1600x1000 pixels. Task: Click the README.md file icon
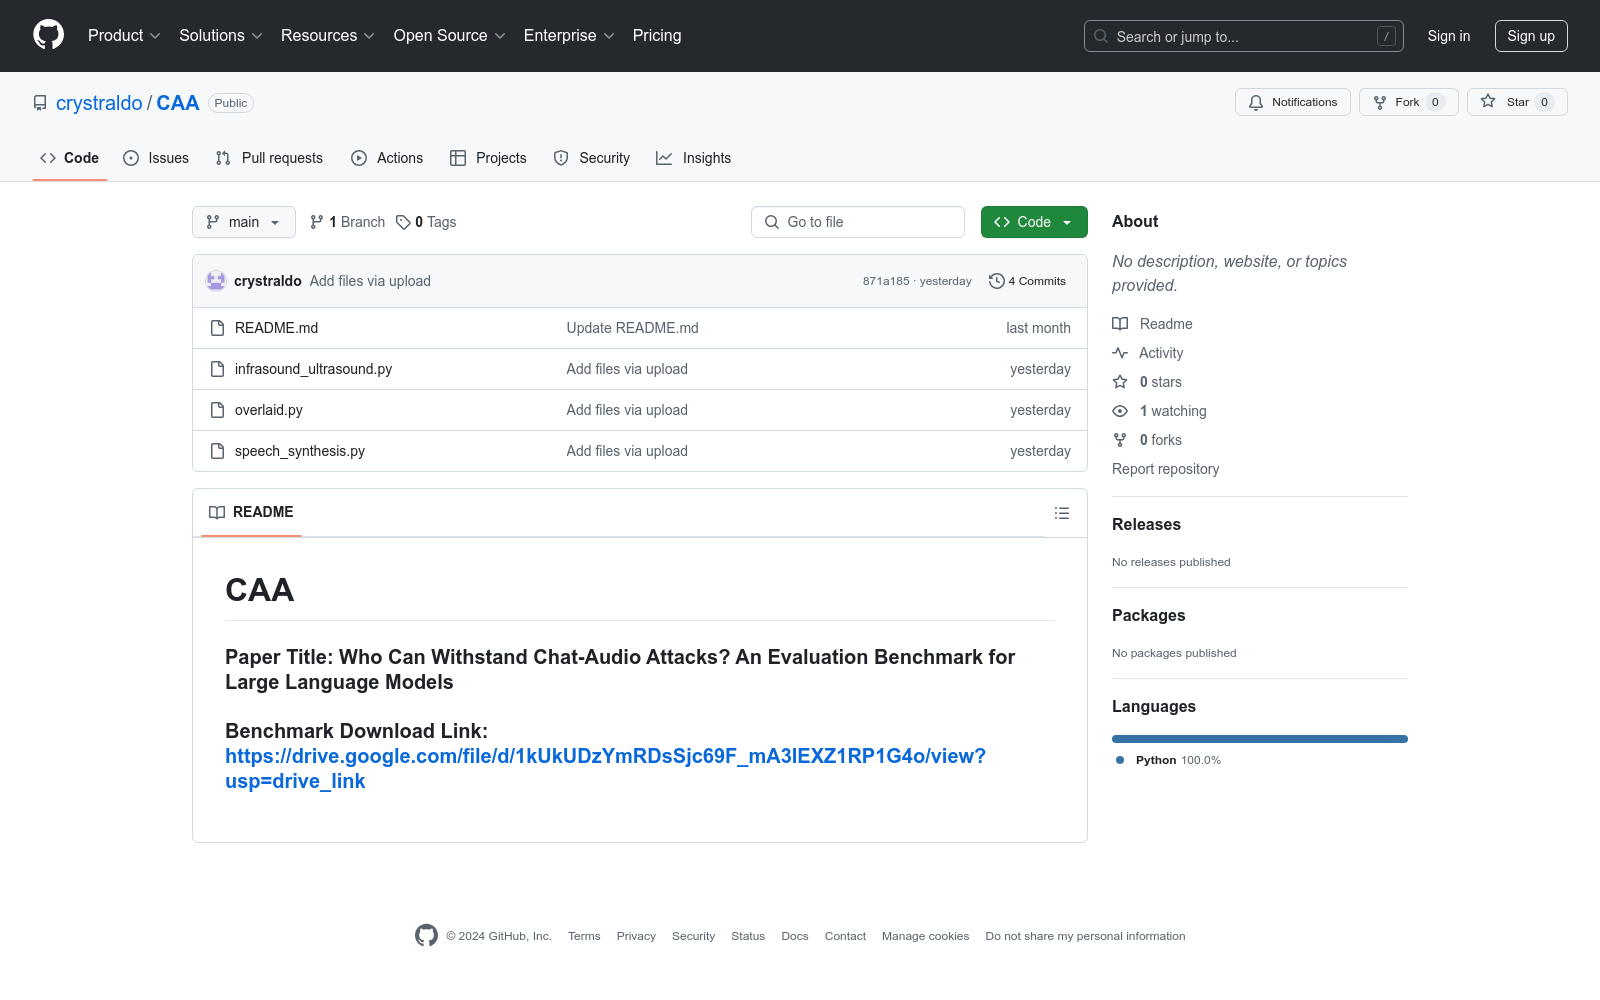click(x=217, y=328)
